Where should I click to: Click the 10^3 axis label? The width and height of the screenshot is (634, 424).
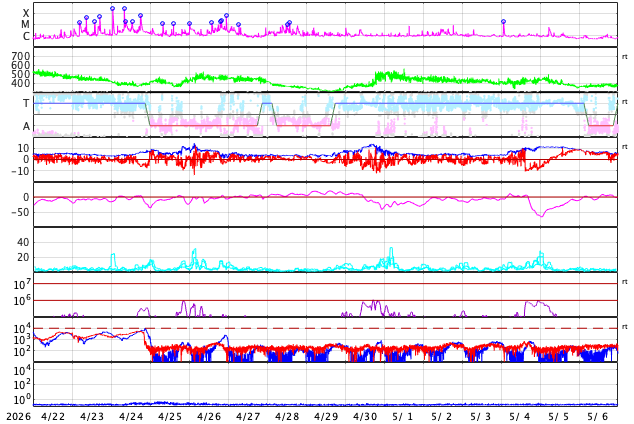point(22,340)
